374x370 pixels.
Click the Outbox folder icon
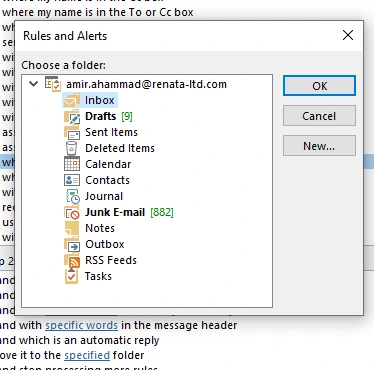click(72, 244)
